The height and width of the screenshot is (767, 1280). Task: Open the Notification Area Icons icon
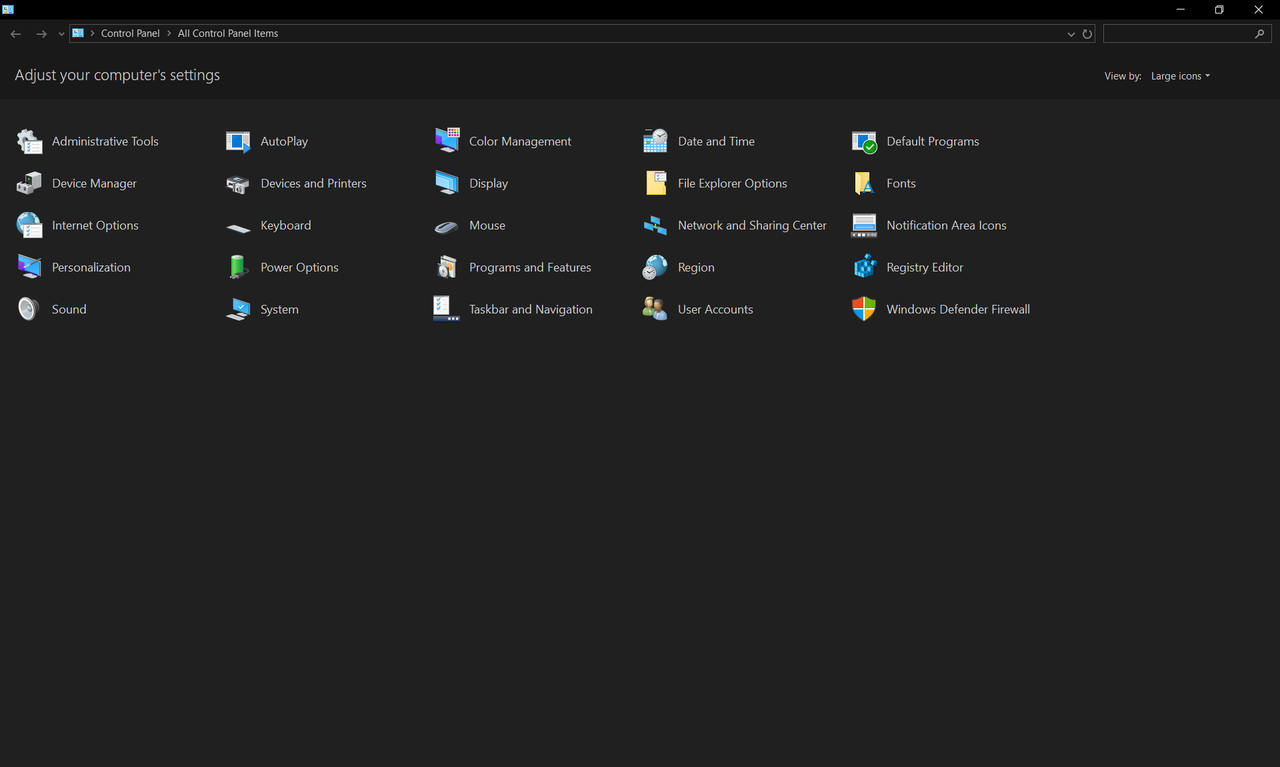[864, 225]
